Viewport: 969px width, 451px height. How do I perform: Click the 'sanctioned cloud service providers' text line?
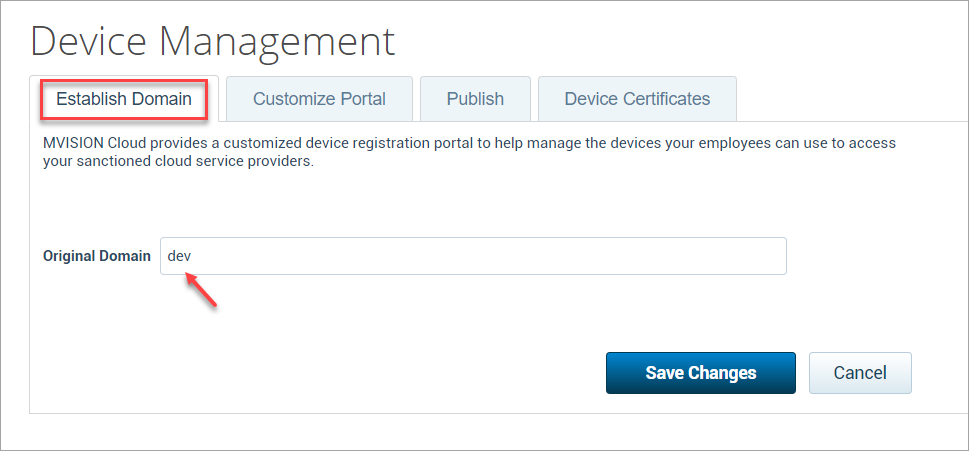coord(178,161)
